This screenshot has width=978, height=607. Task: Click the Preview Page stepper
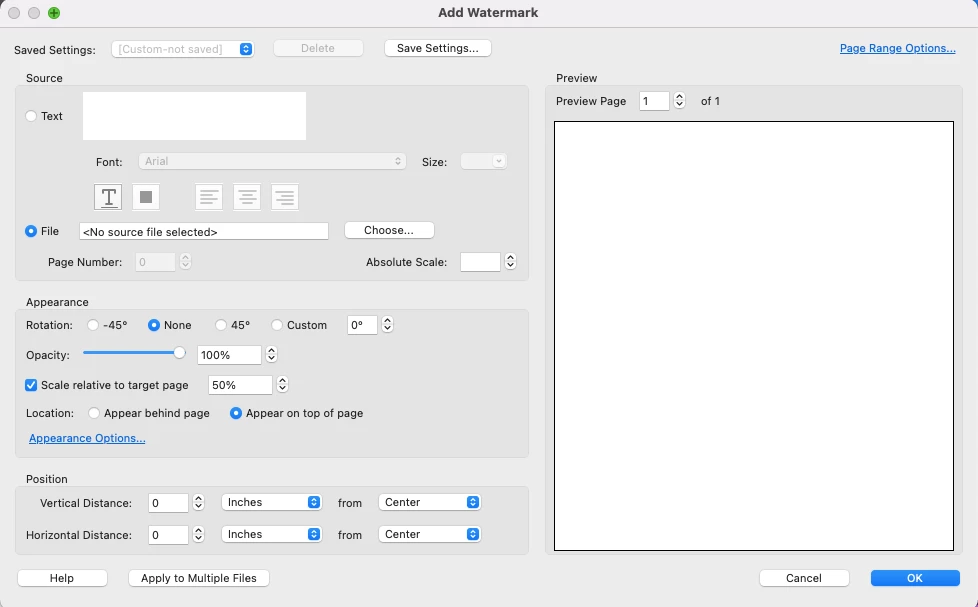coord(679,100)
